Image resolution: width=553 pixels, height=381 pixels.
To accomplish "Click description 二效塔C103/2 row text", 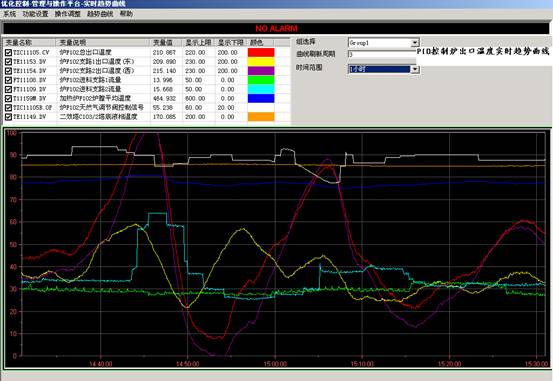I will point(98,117).
